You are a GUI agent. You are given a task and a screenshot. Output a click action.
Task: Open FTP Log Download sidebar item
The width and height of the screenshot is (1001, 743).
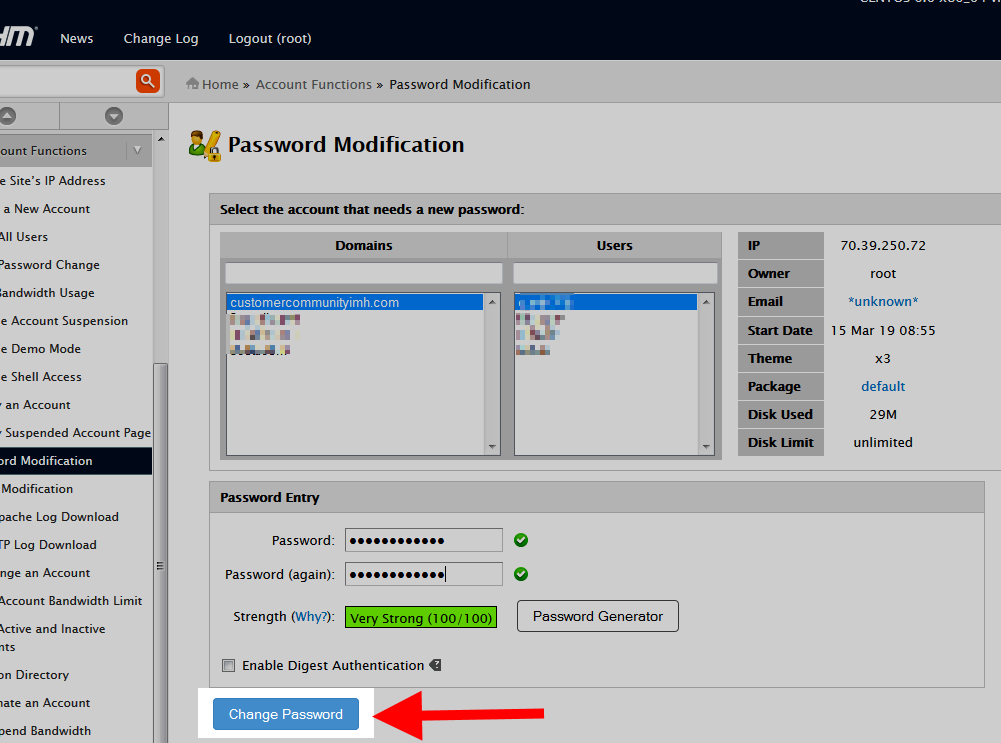49,544
